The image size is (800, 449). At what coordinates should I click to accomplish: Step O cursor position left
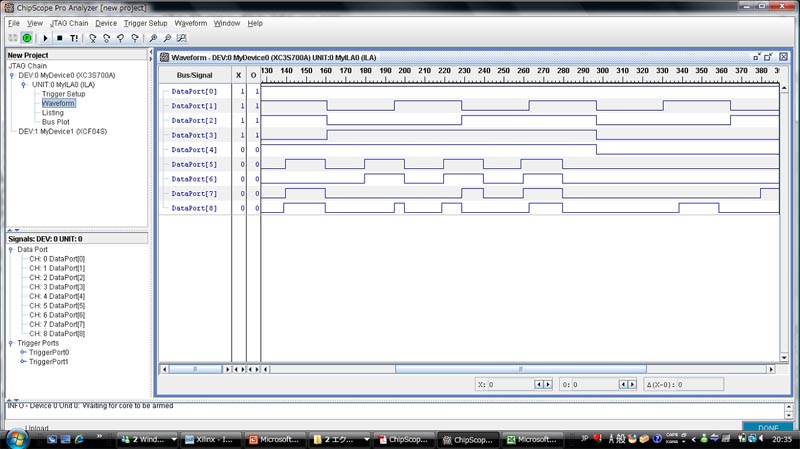point(623,384)
